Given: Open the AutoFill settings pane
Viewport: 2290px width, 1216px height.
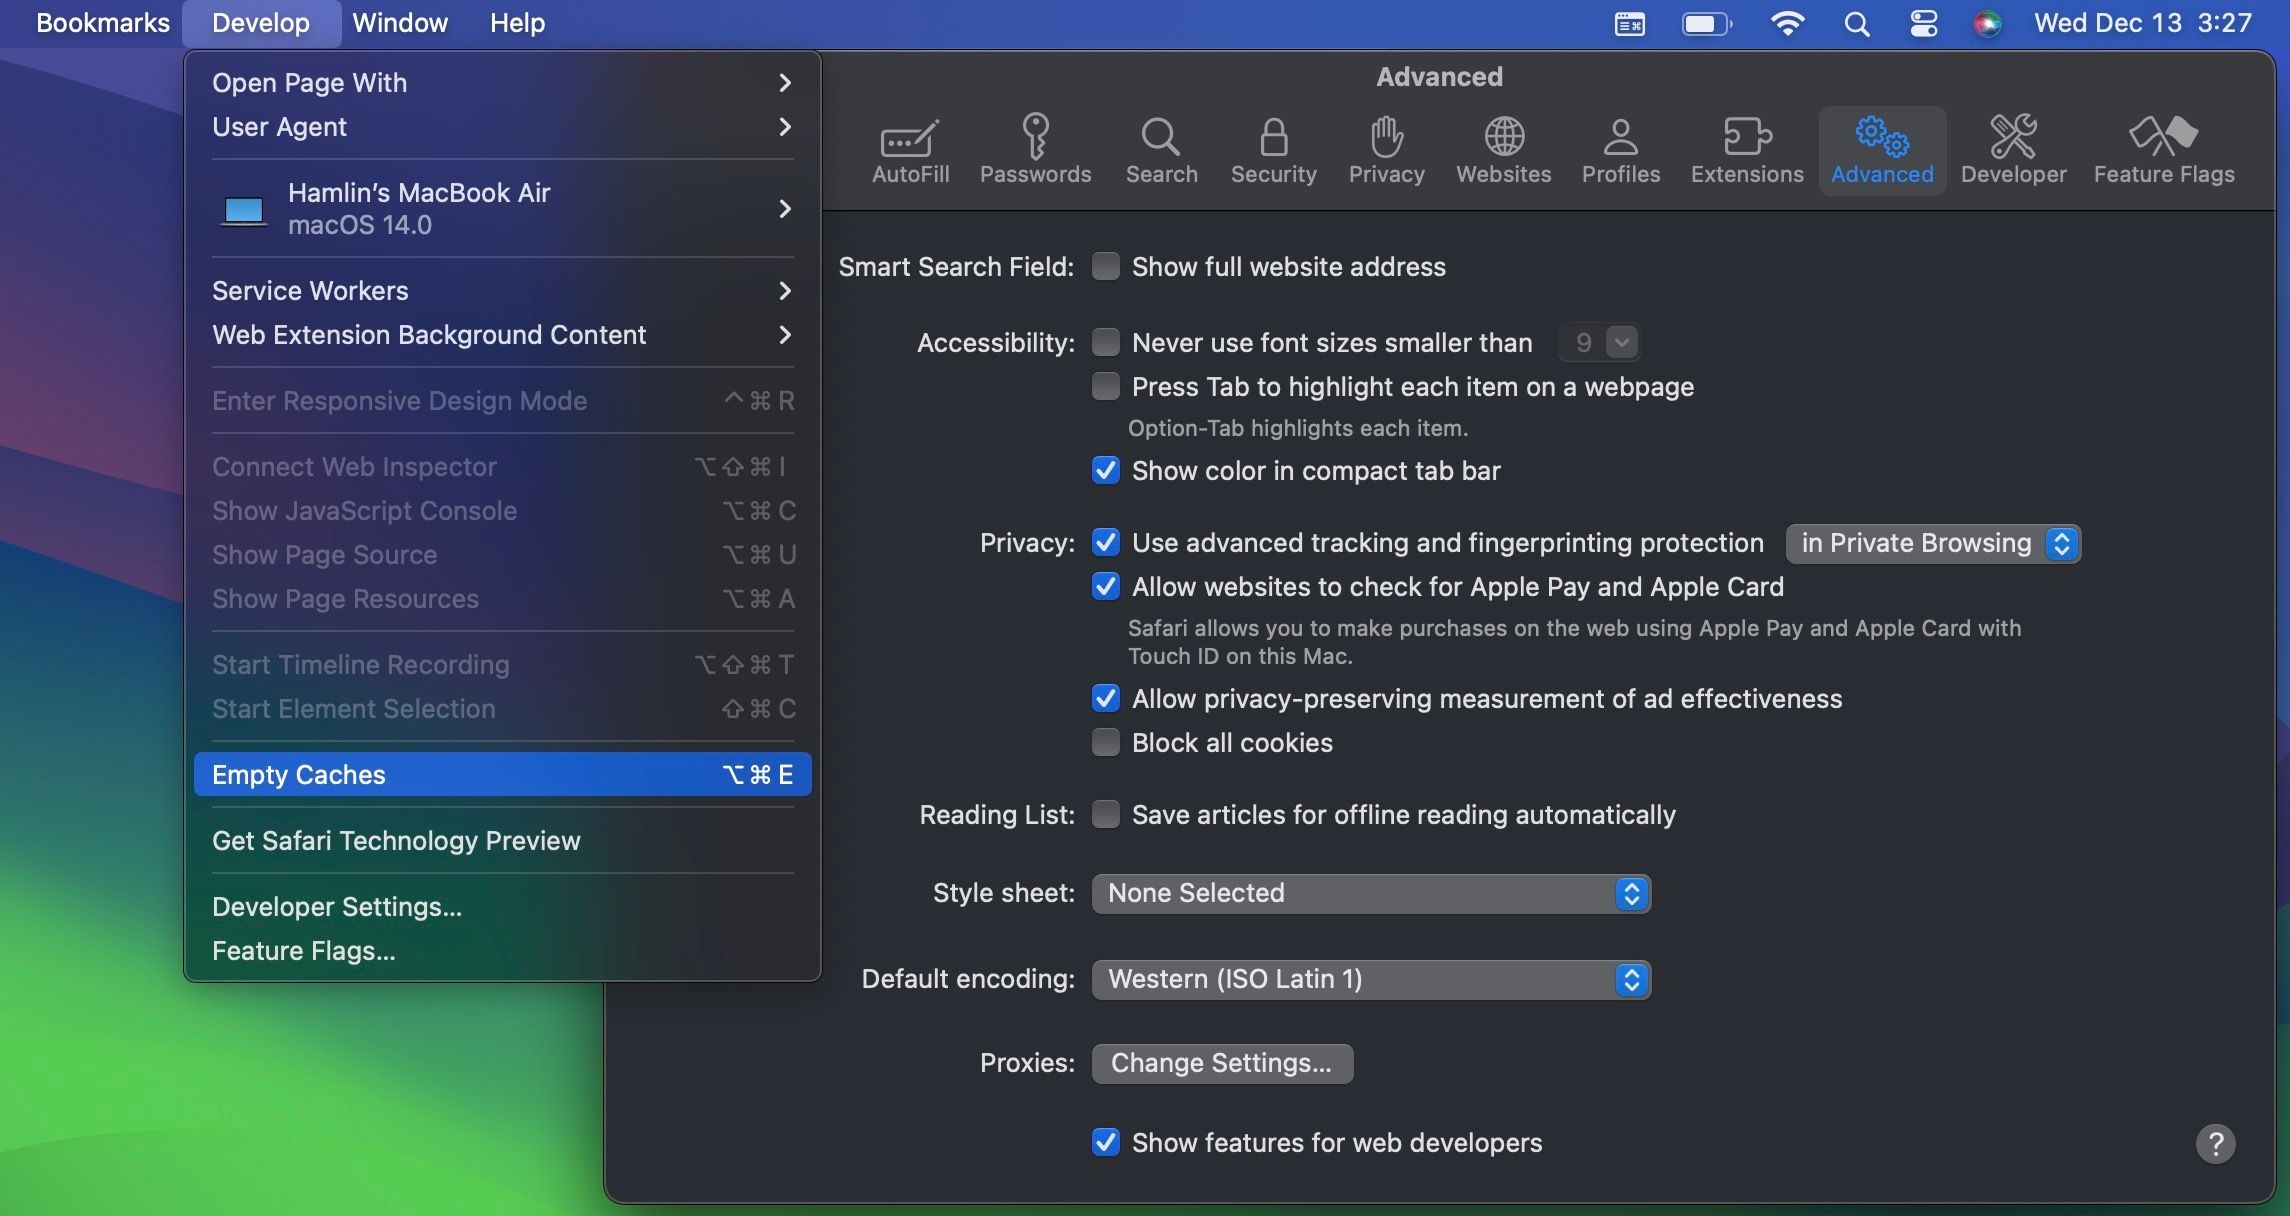Looking at the screenshot, I should coord(909,148).
